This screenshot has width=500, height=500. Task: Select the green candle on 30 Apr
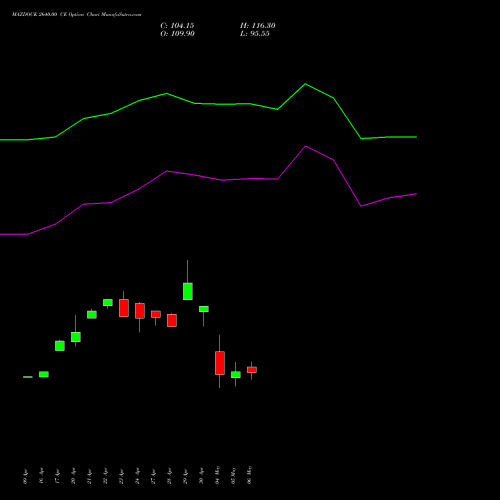pos(204,309)
